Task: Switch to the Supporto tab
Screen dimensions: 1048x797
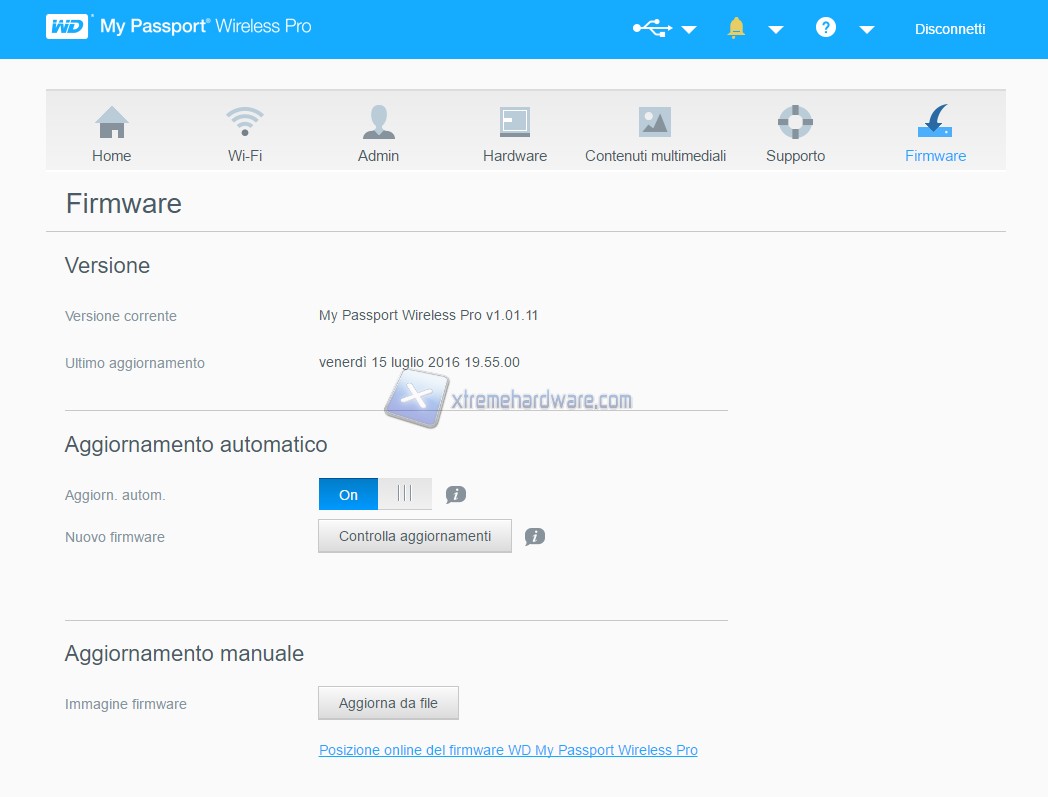Action: (x=795, y=134)
